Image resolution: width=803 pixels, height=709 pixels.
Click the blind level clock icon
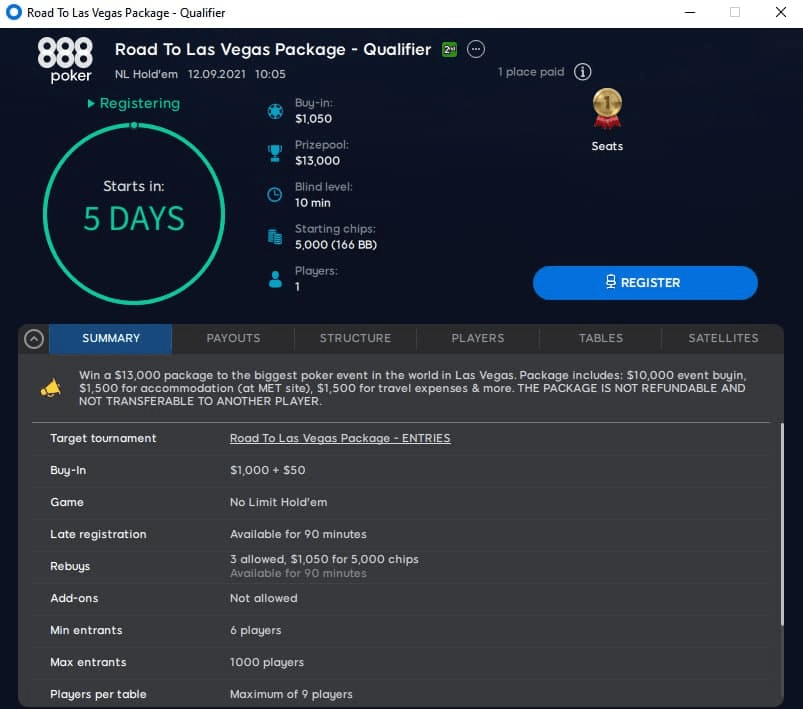[275, 195]
